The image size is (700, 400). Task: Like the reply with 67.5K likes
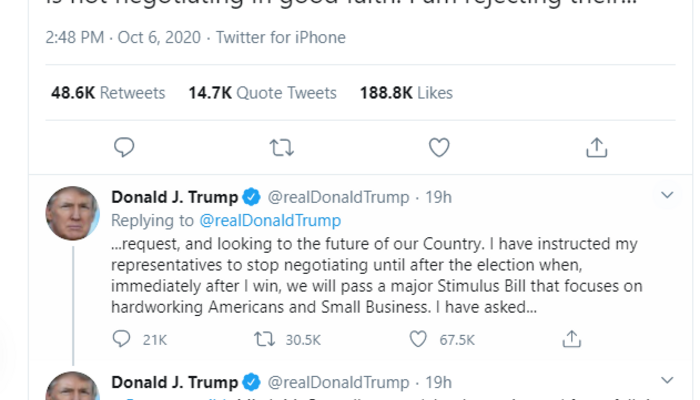coord(424,339)
